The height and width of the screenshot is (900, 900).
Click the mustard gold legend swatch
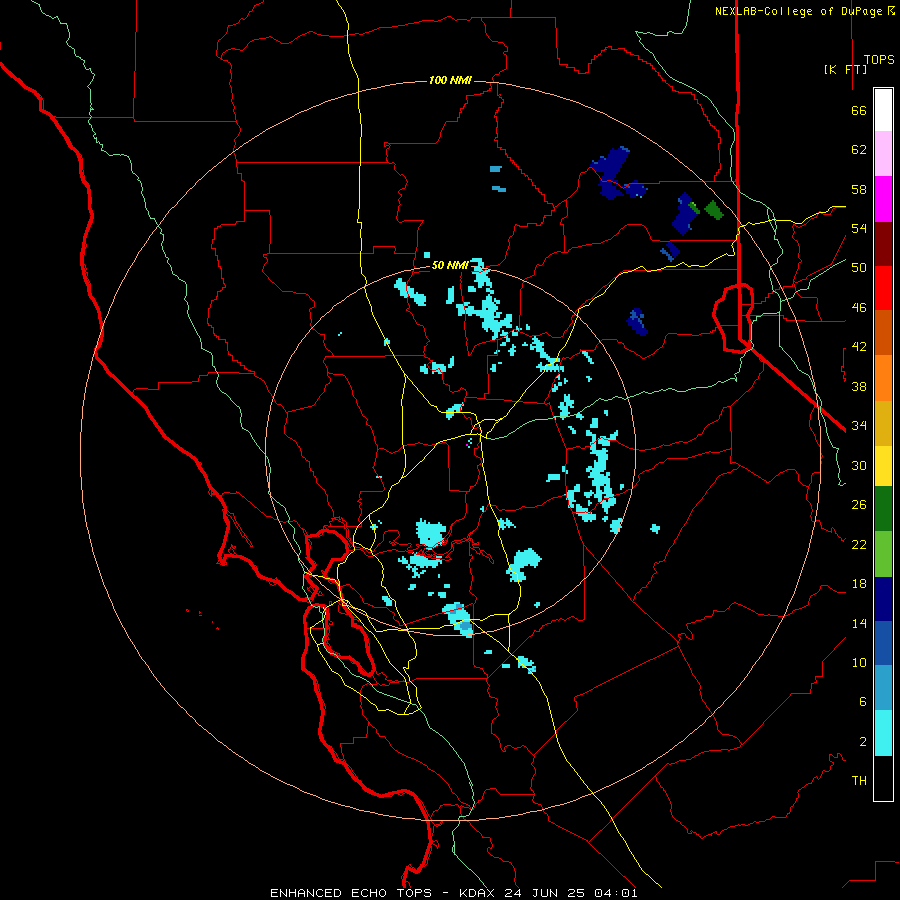(x=883, y=423)
